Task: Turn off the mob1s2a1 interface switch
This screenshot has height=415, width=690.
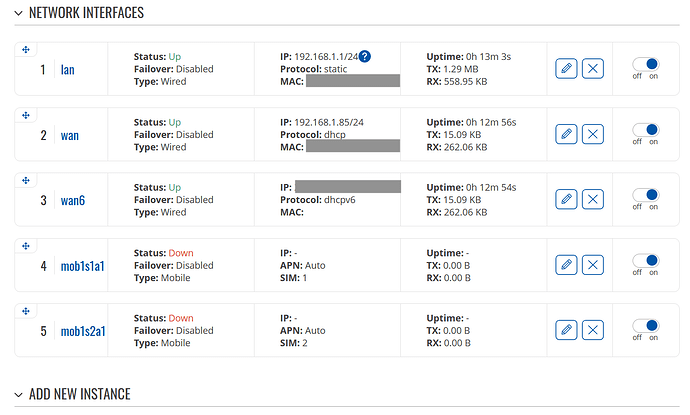Action: (646, 326)
